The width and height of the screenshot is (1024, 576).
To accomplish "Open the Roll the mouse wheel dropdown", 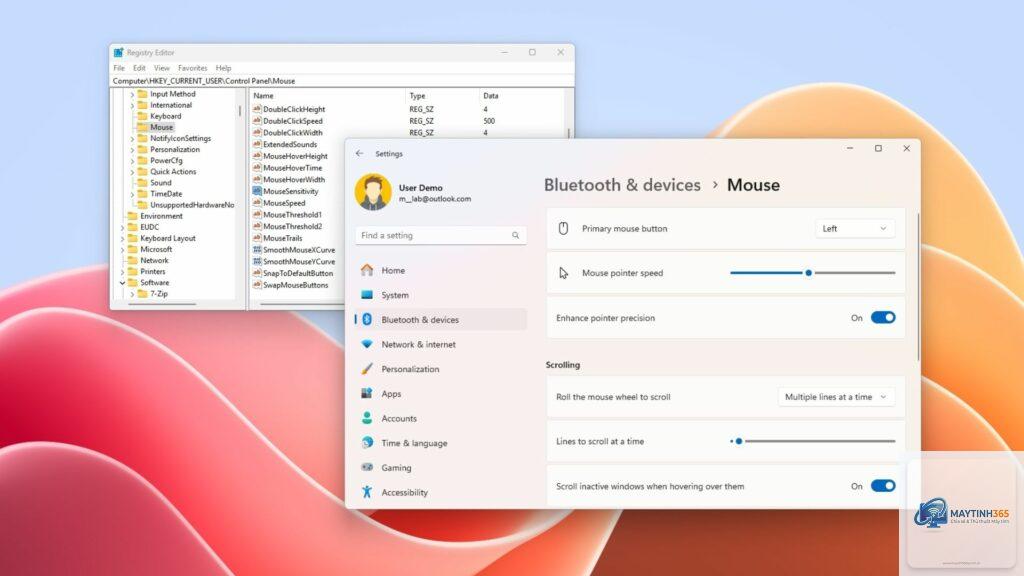I will click(x=836, y=397).
